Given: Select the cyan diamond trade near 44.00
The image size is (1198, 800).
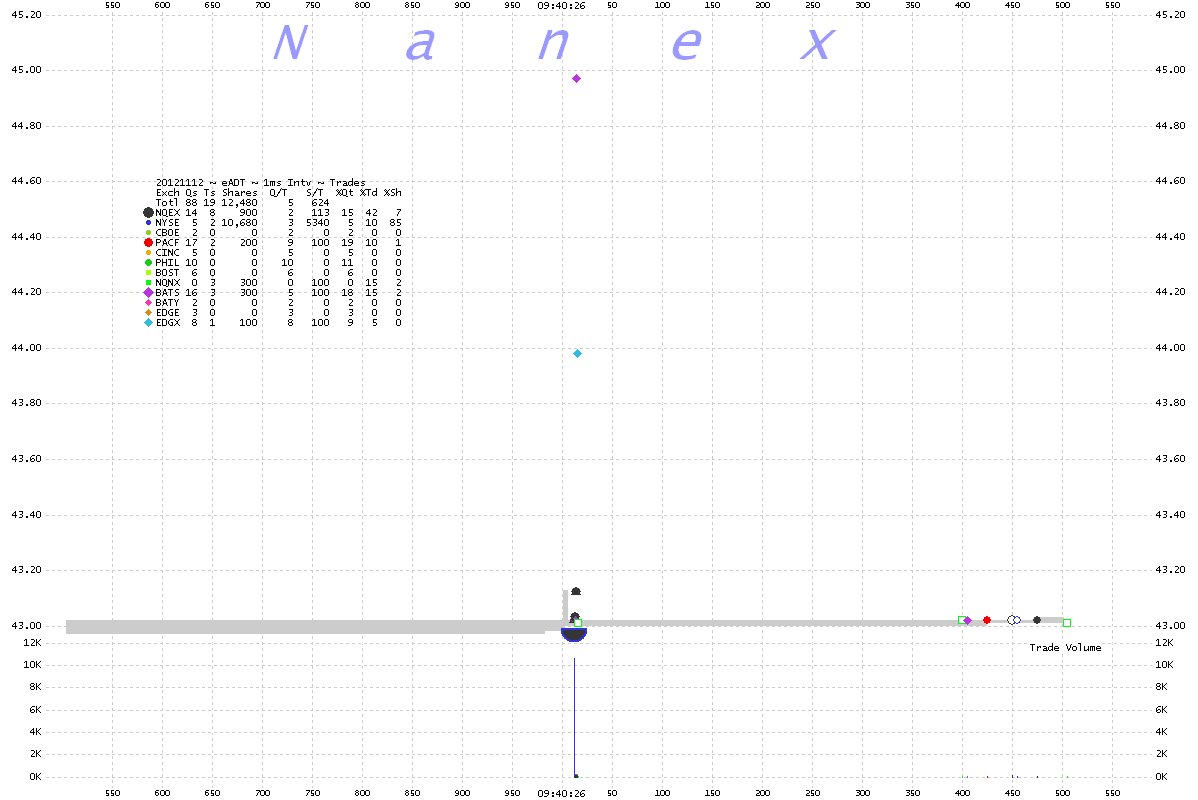Looking at the screenshot, I should coord(578,354).
